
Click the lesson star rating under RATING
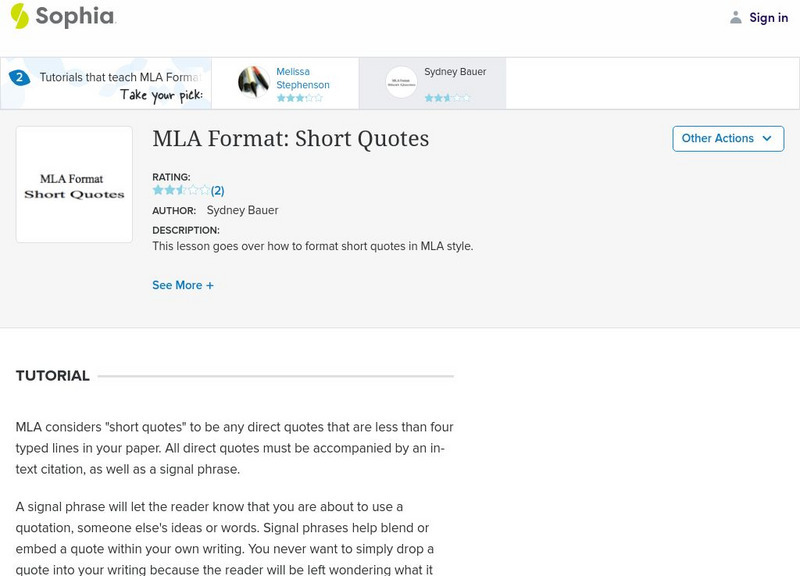(x=181, y=190)
